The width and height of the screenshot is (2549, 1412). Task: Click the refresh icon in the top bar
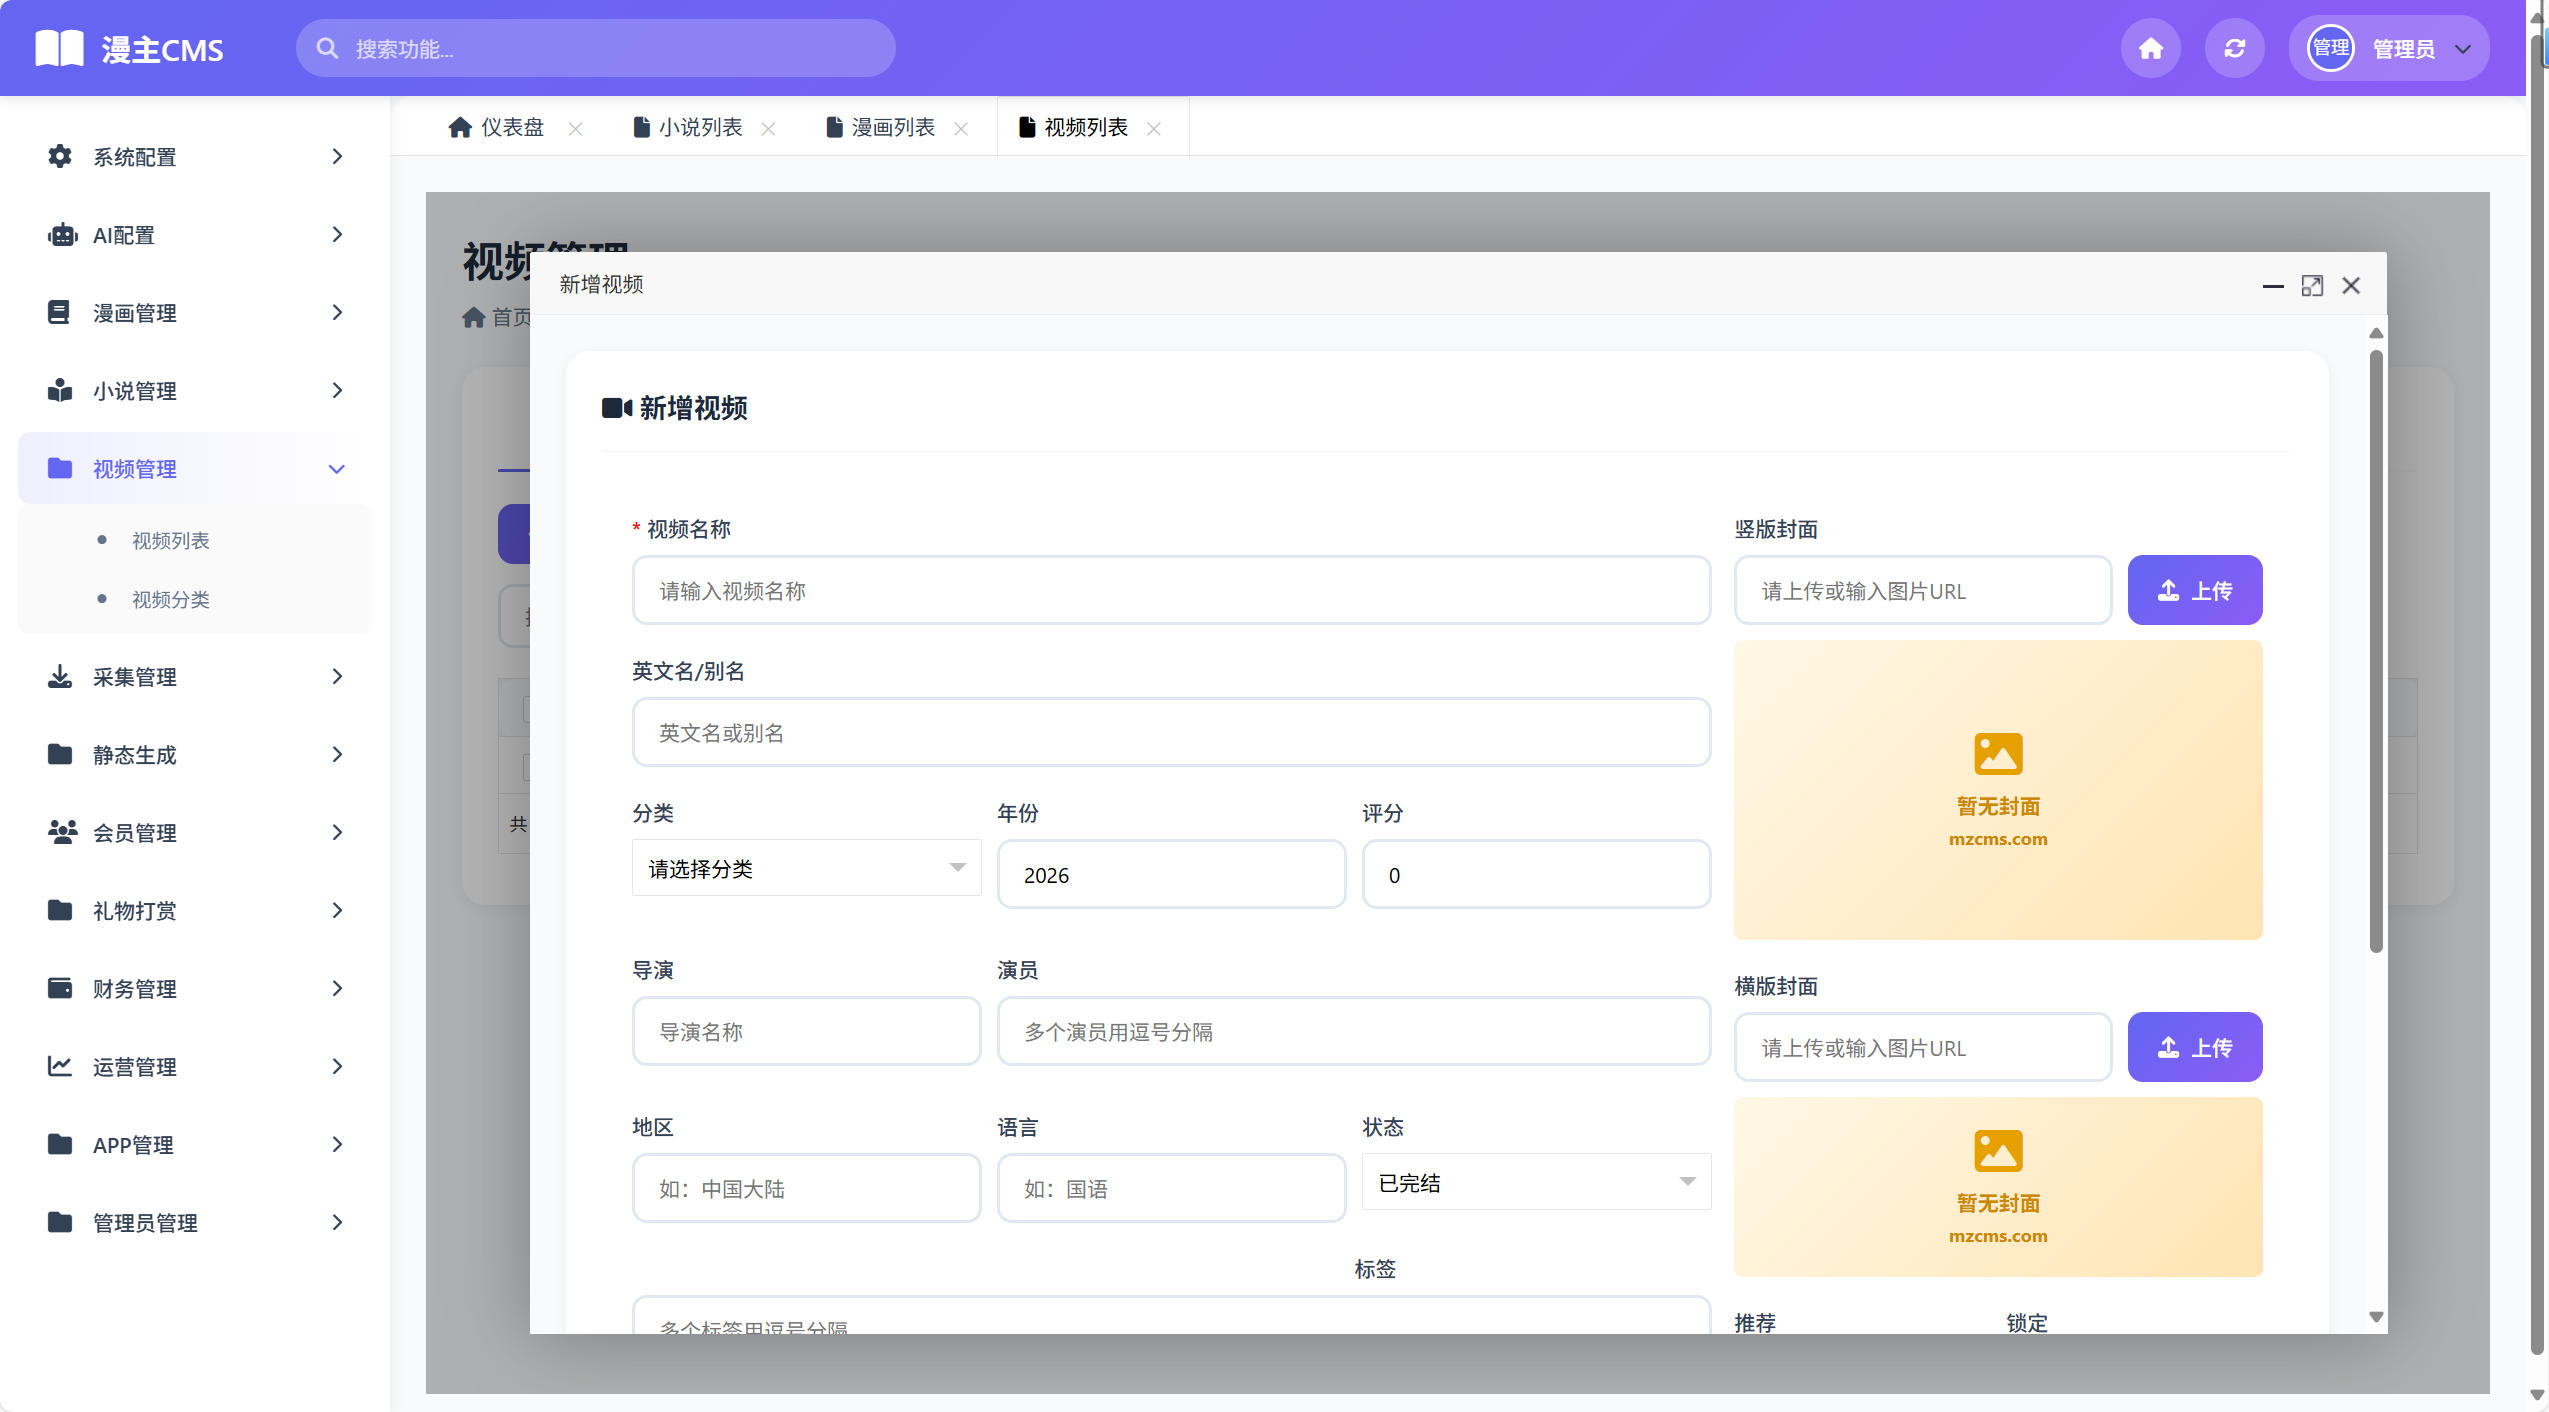(2234, 47)
